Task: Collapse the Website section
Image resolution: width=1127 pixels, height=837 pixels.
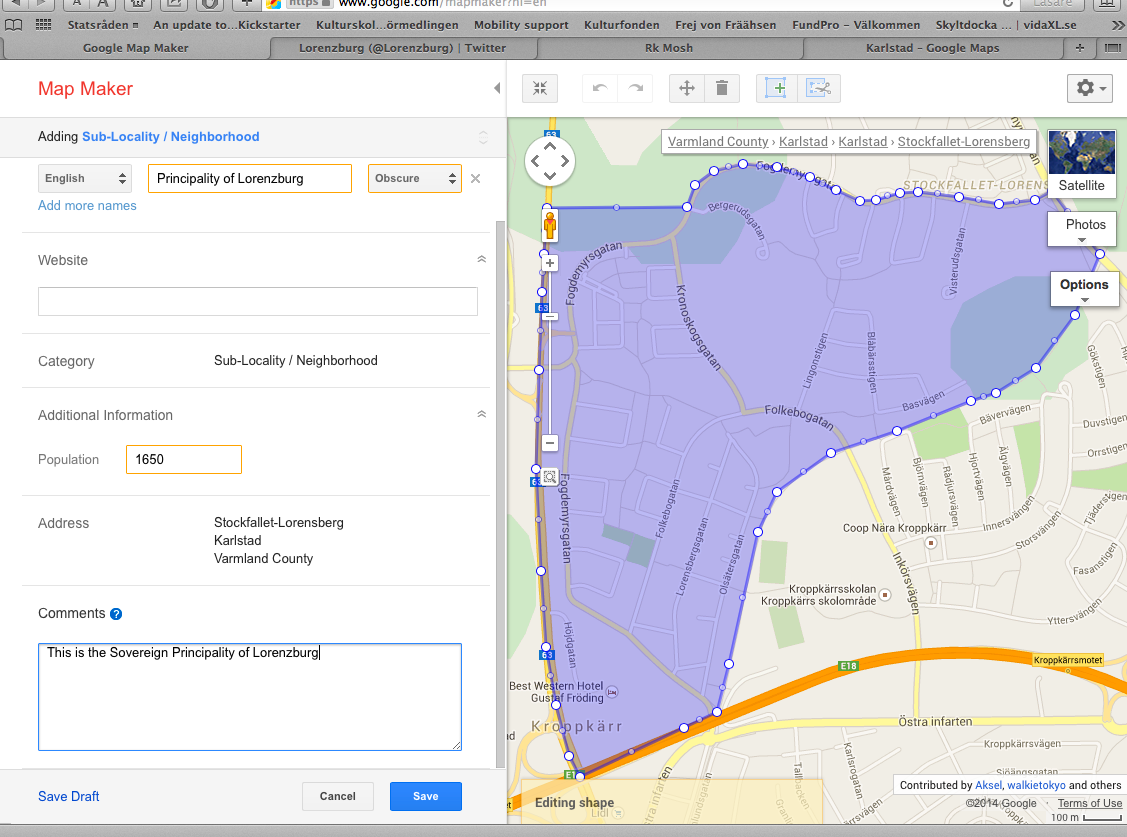Action: 482,259
